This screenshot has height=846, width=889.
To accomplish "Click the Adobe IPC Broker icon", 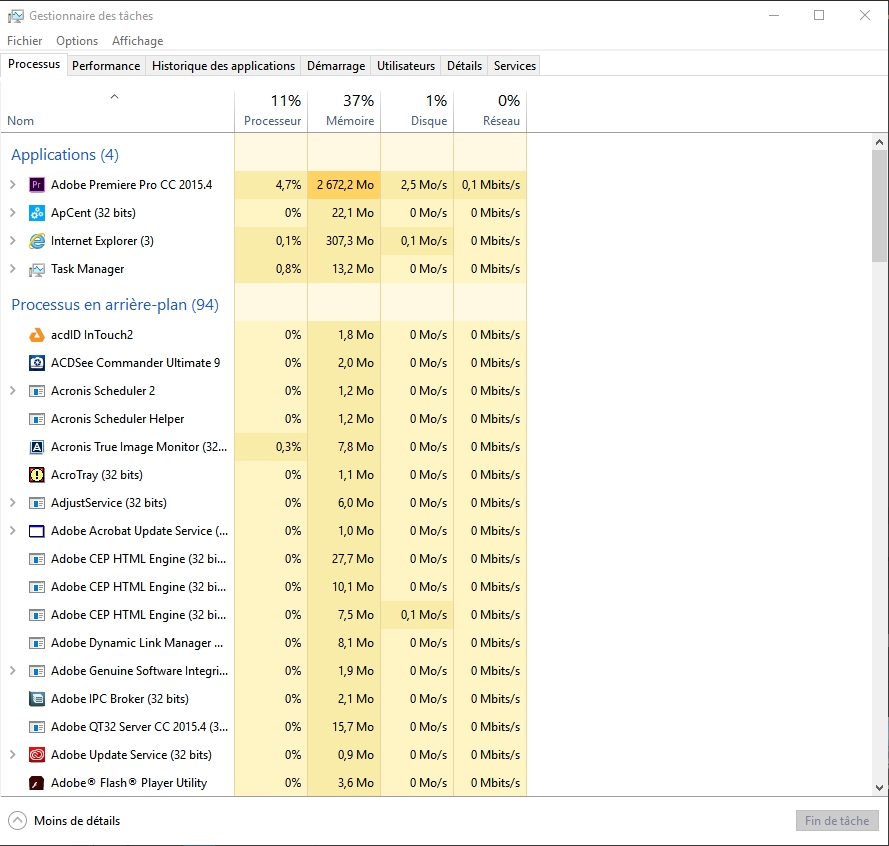I will point(37,699).
